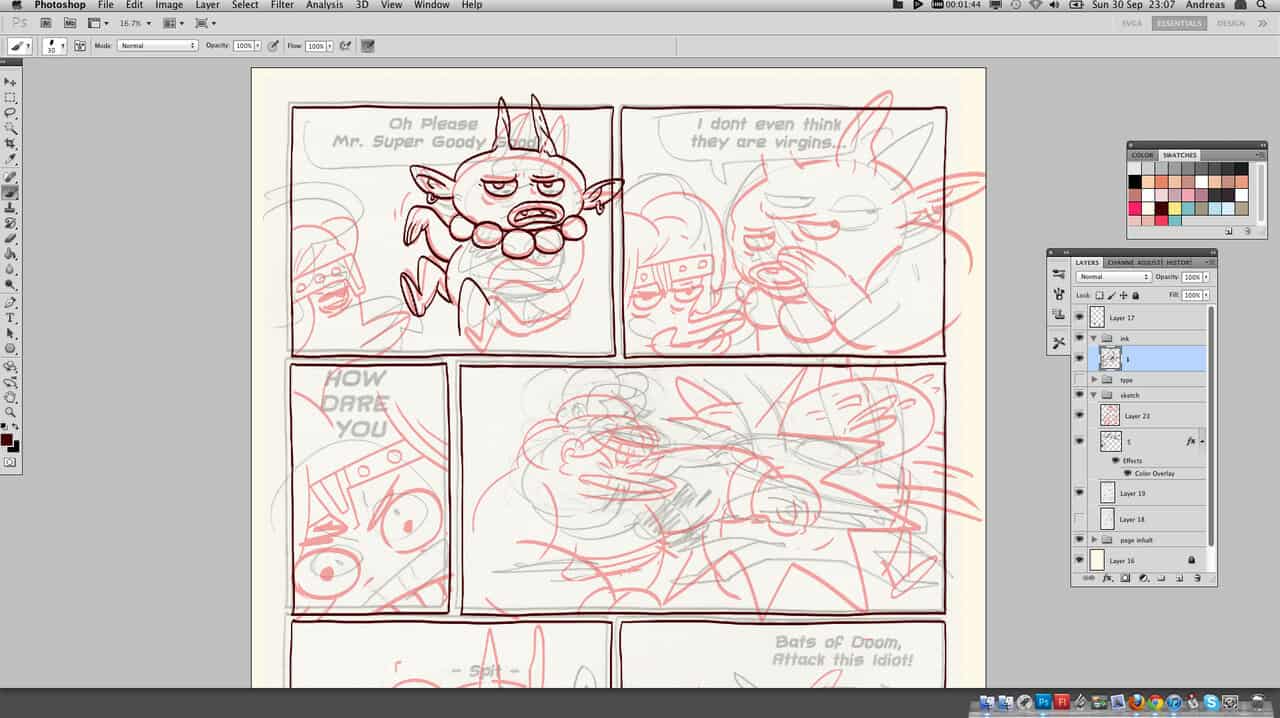1280x718 pixels.
Task: Select the Move tool
Action: [10, 82]
